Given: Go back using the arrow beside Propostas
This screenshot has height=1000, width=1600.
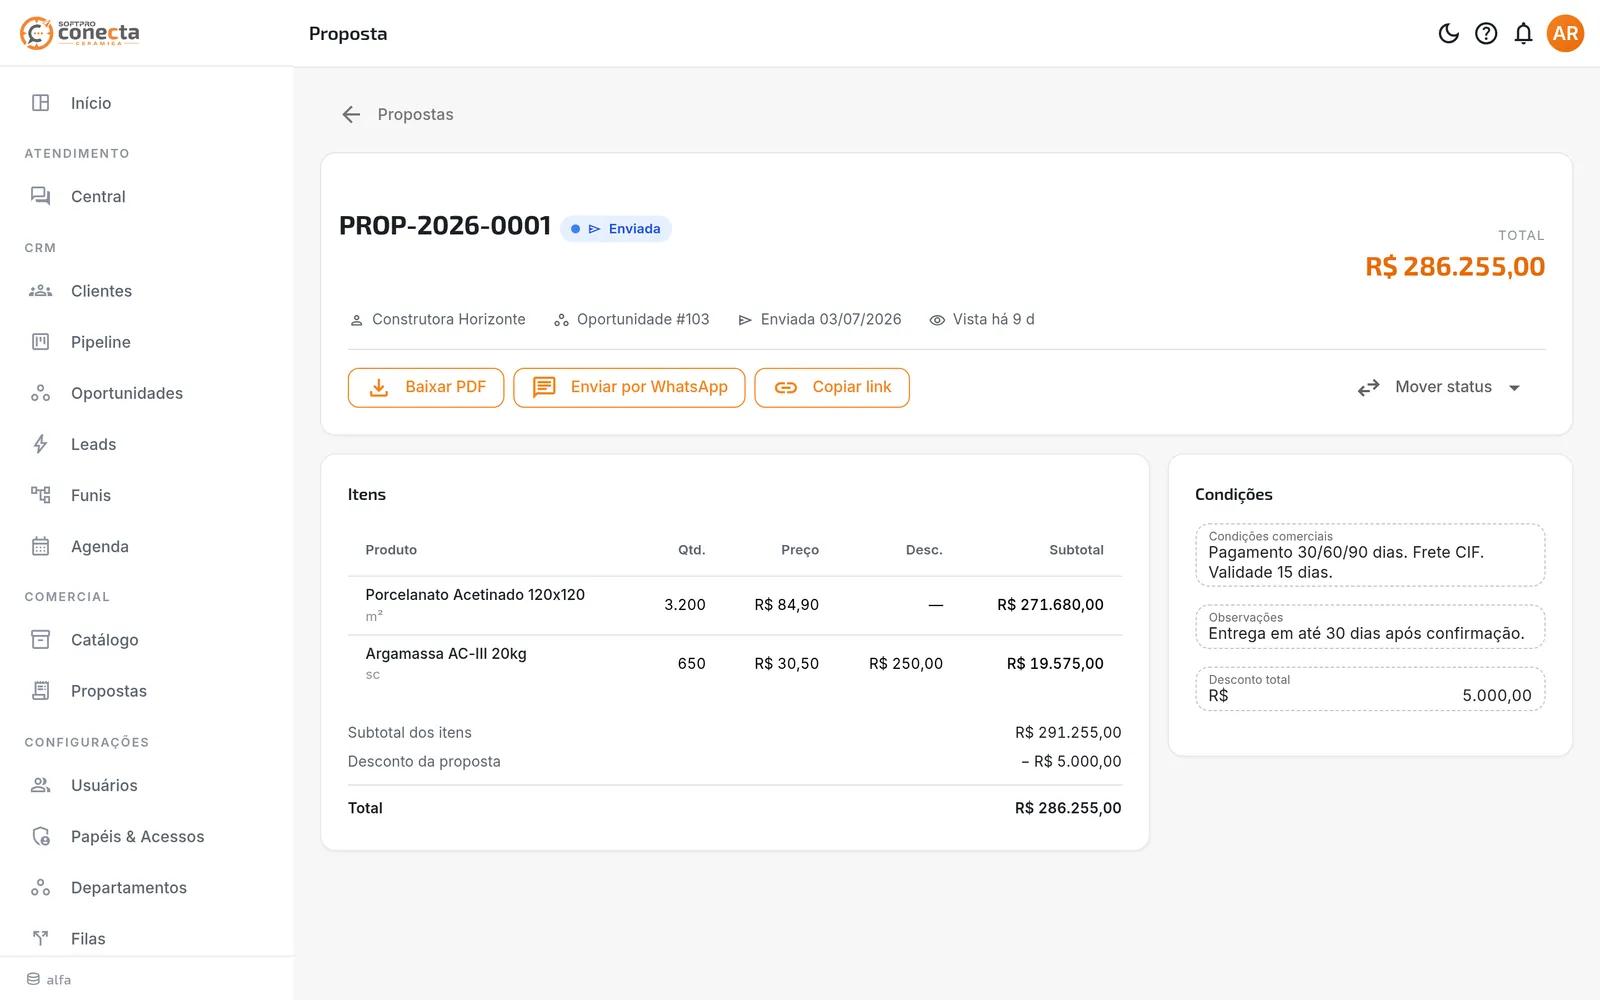Looking at the screenshot, I should (x=351, y=115).
